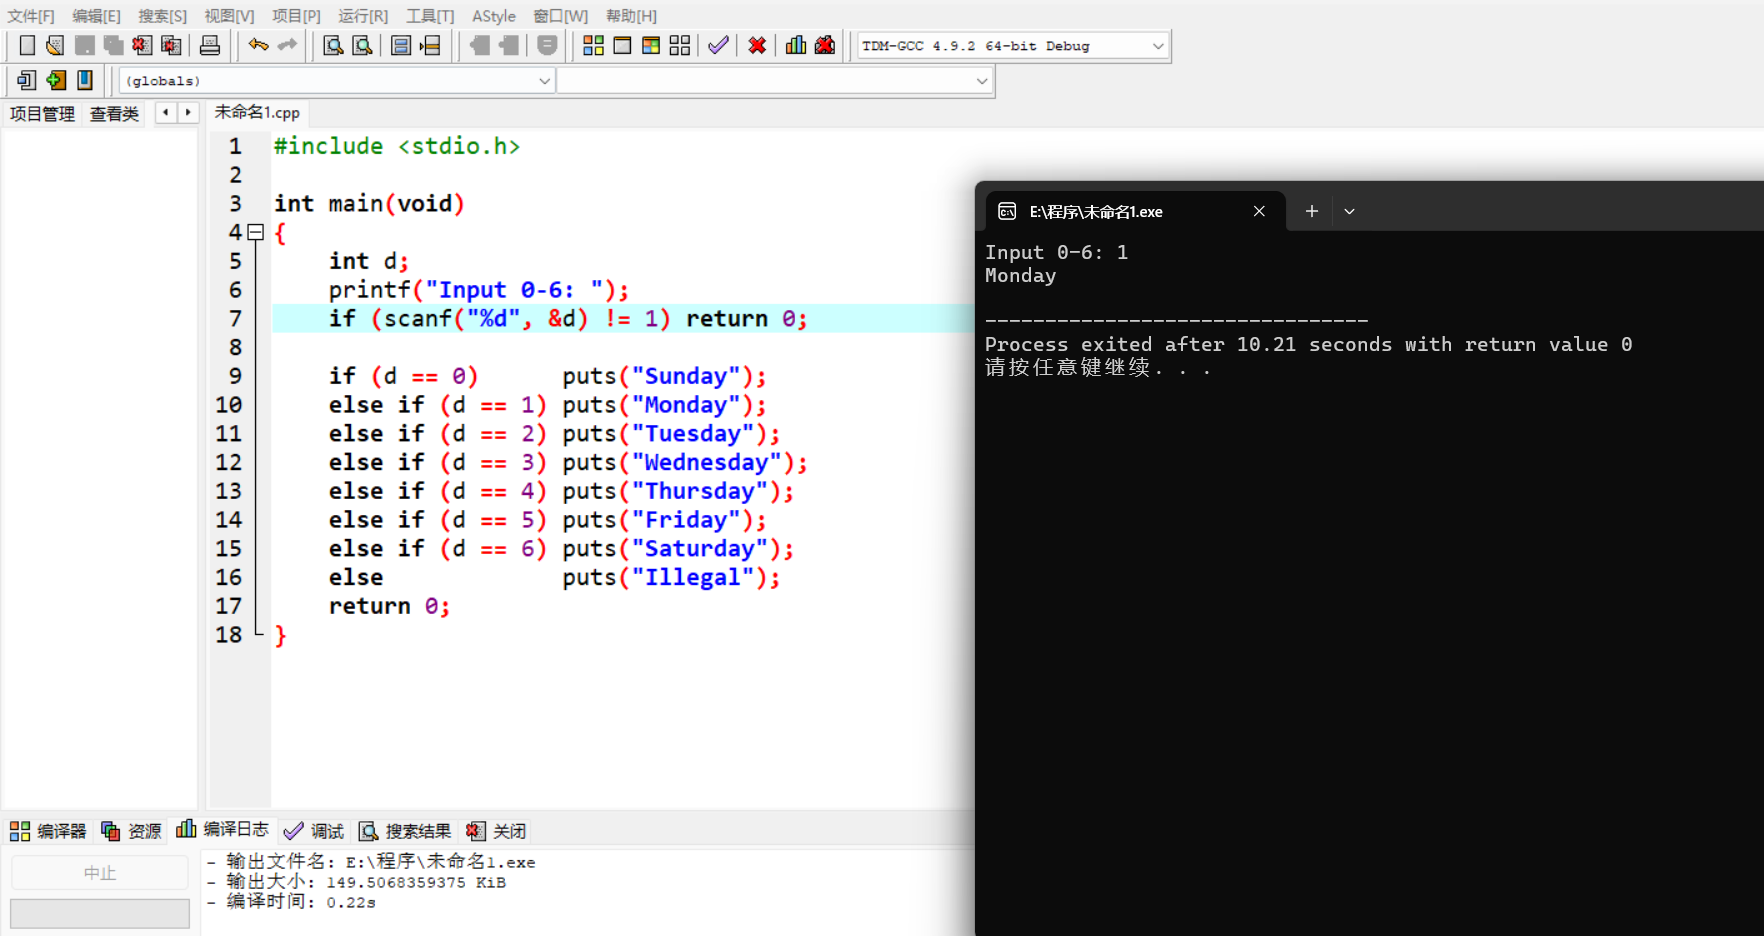
Task: Open the (globals) scope dropdown
Action: coord(337,81)
